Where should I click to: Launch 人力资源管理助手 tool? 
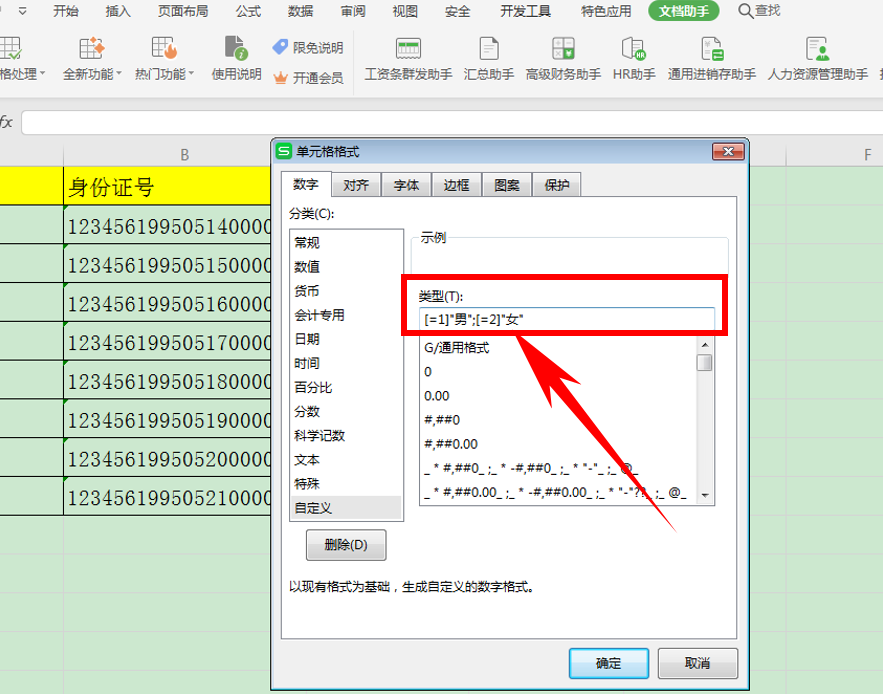818,58
